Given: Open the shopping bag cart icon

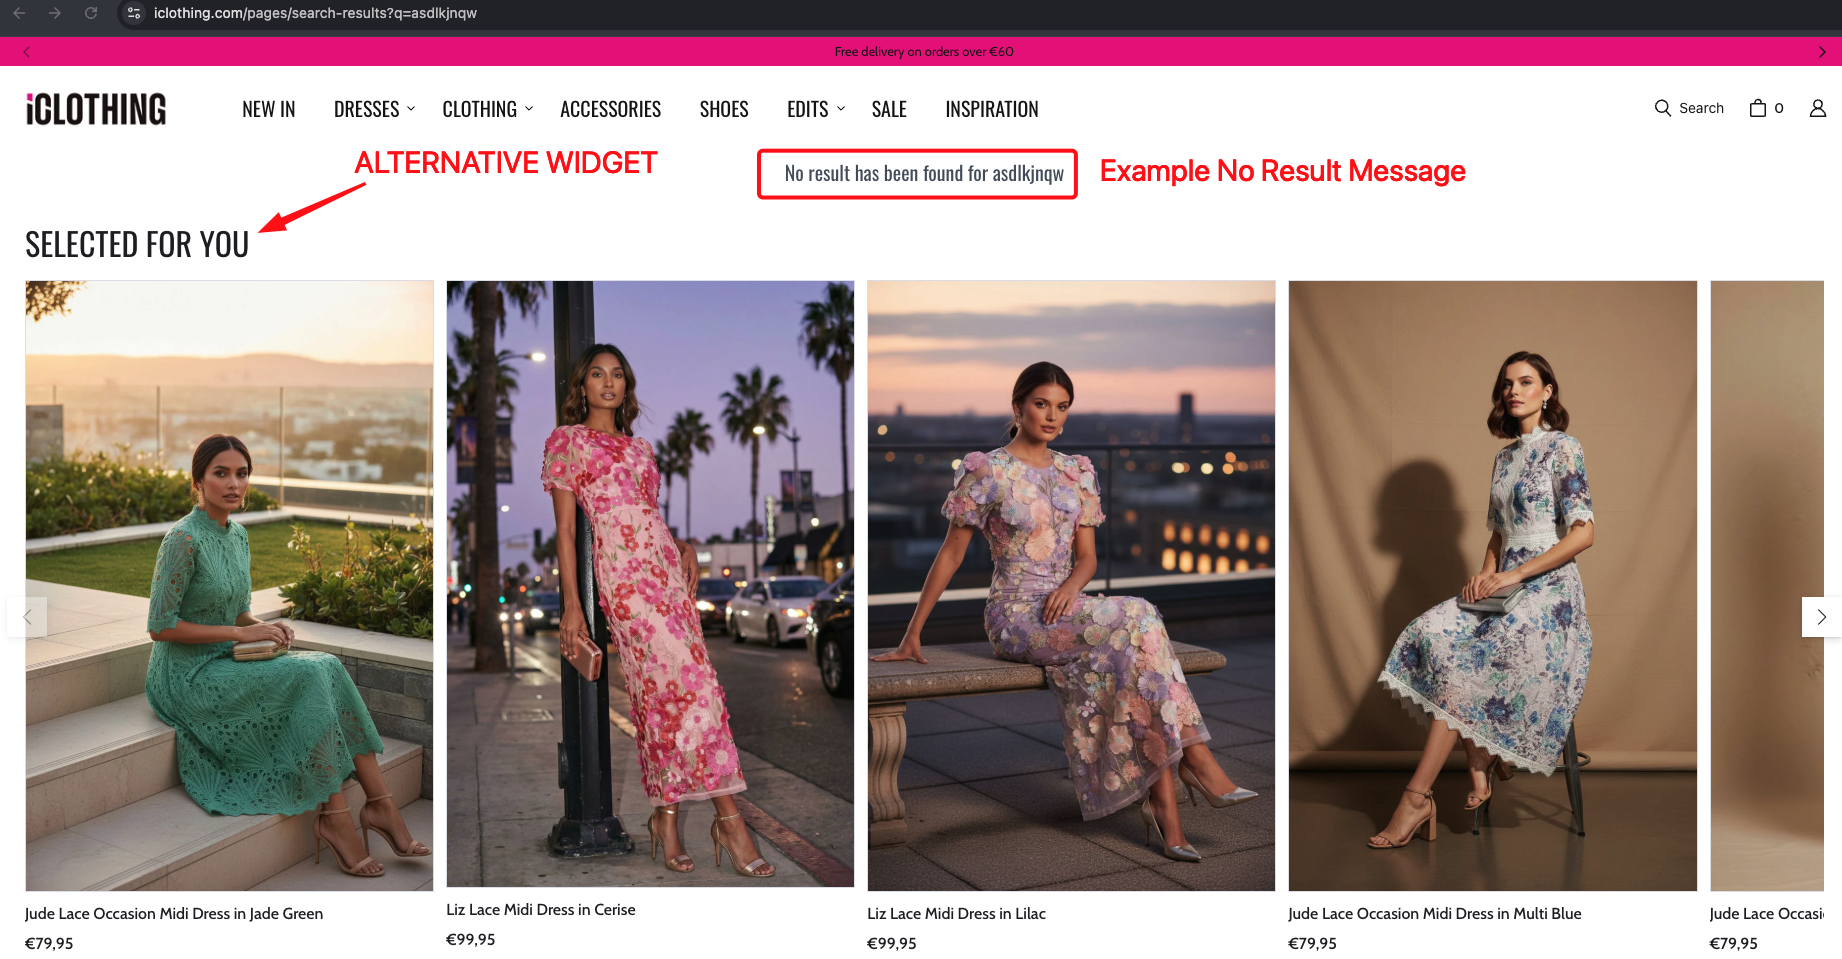Looking at the screenshot, I should [1757, 107].
